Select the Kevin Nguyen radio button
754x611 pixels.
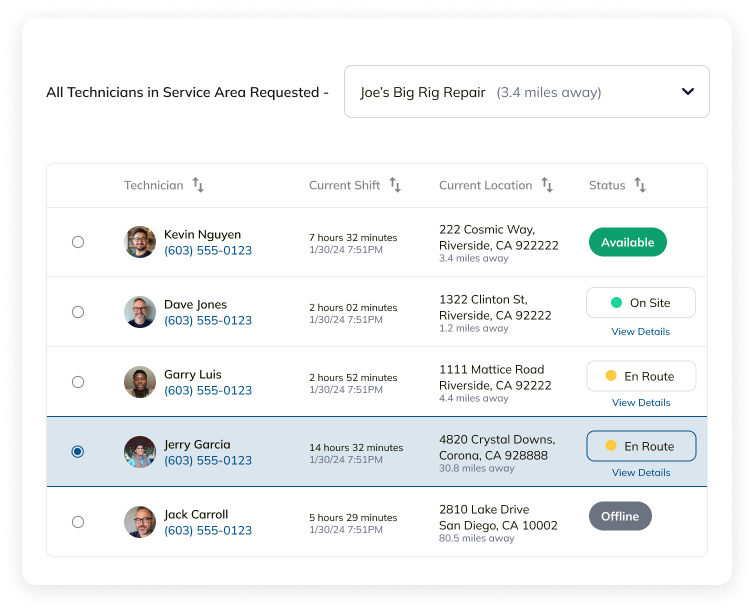point(78,242)
